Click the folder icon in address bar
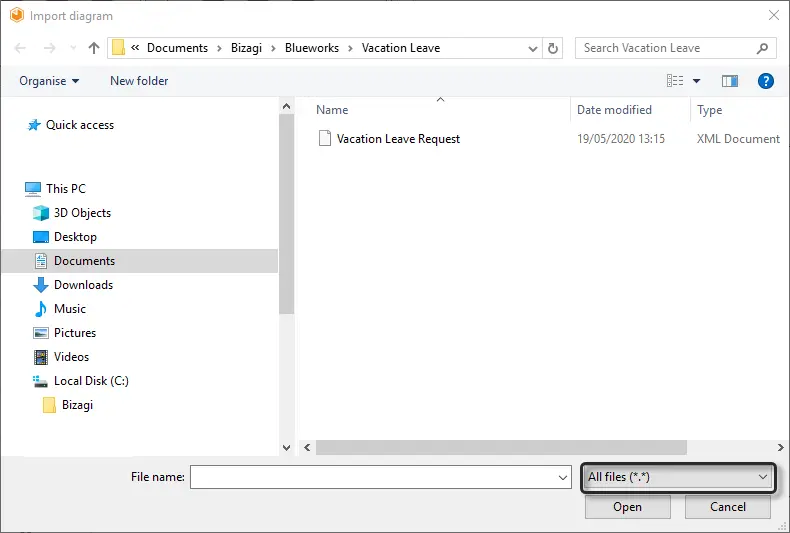 tap(118, 48)
